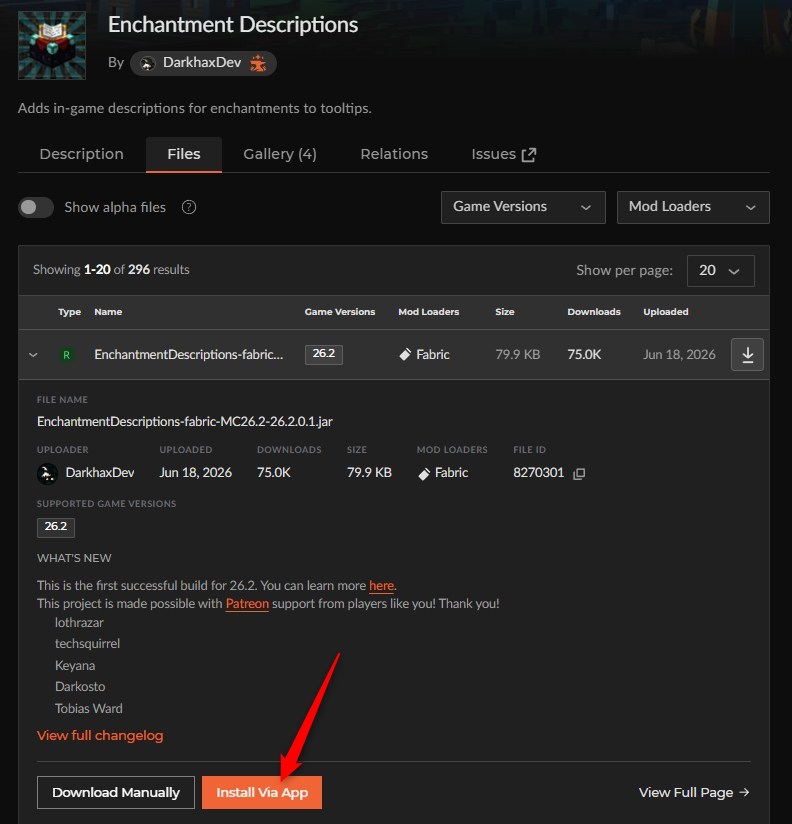Click the Install Via App button

coord(262,792)
